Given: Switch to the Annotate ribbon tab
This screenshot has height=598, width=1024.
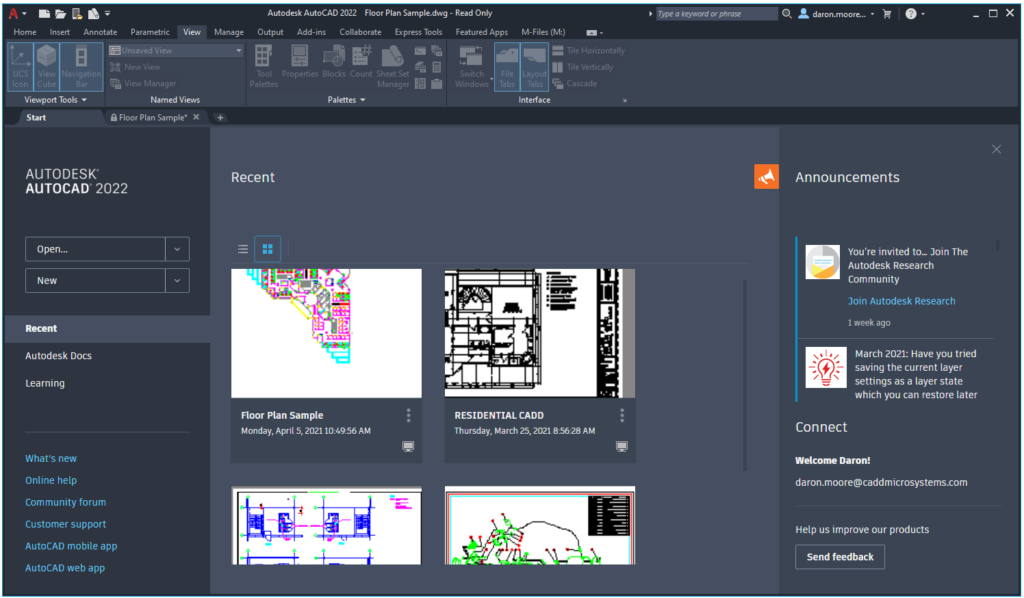Looking at the screenshot, I should [100, 32].
